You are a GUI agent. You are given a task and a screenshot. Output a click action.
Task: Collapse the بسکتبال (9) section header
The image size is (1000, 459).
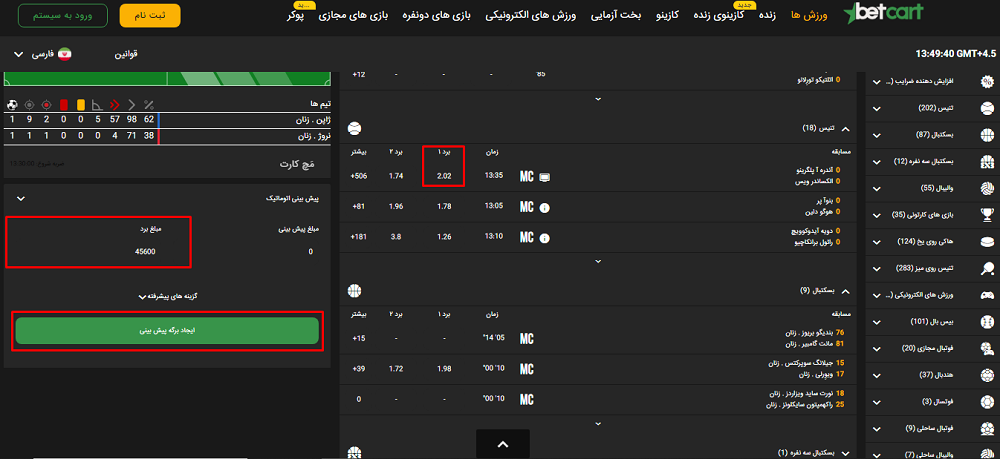(846, 291)
